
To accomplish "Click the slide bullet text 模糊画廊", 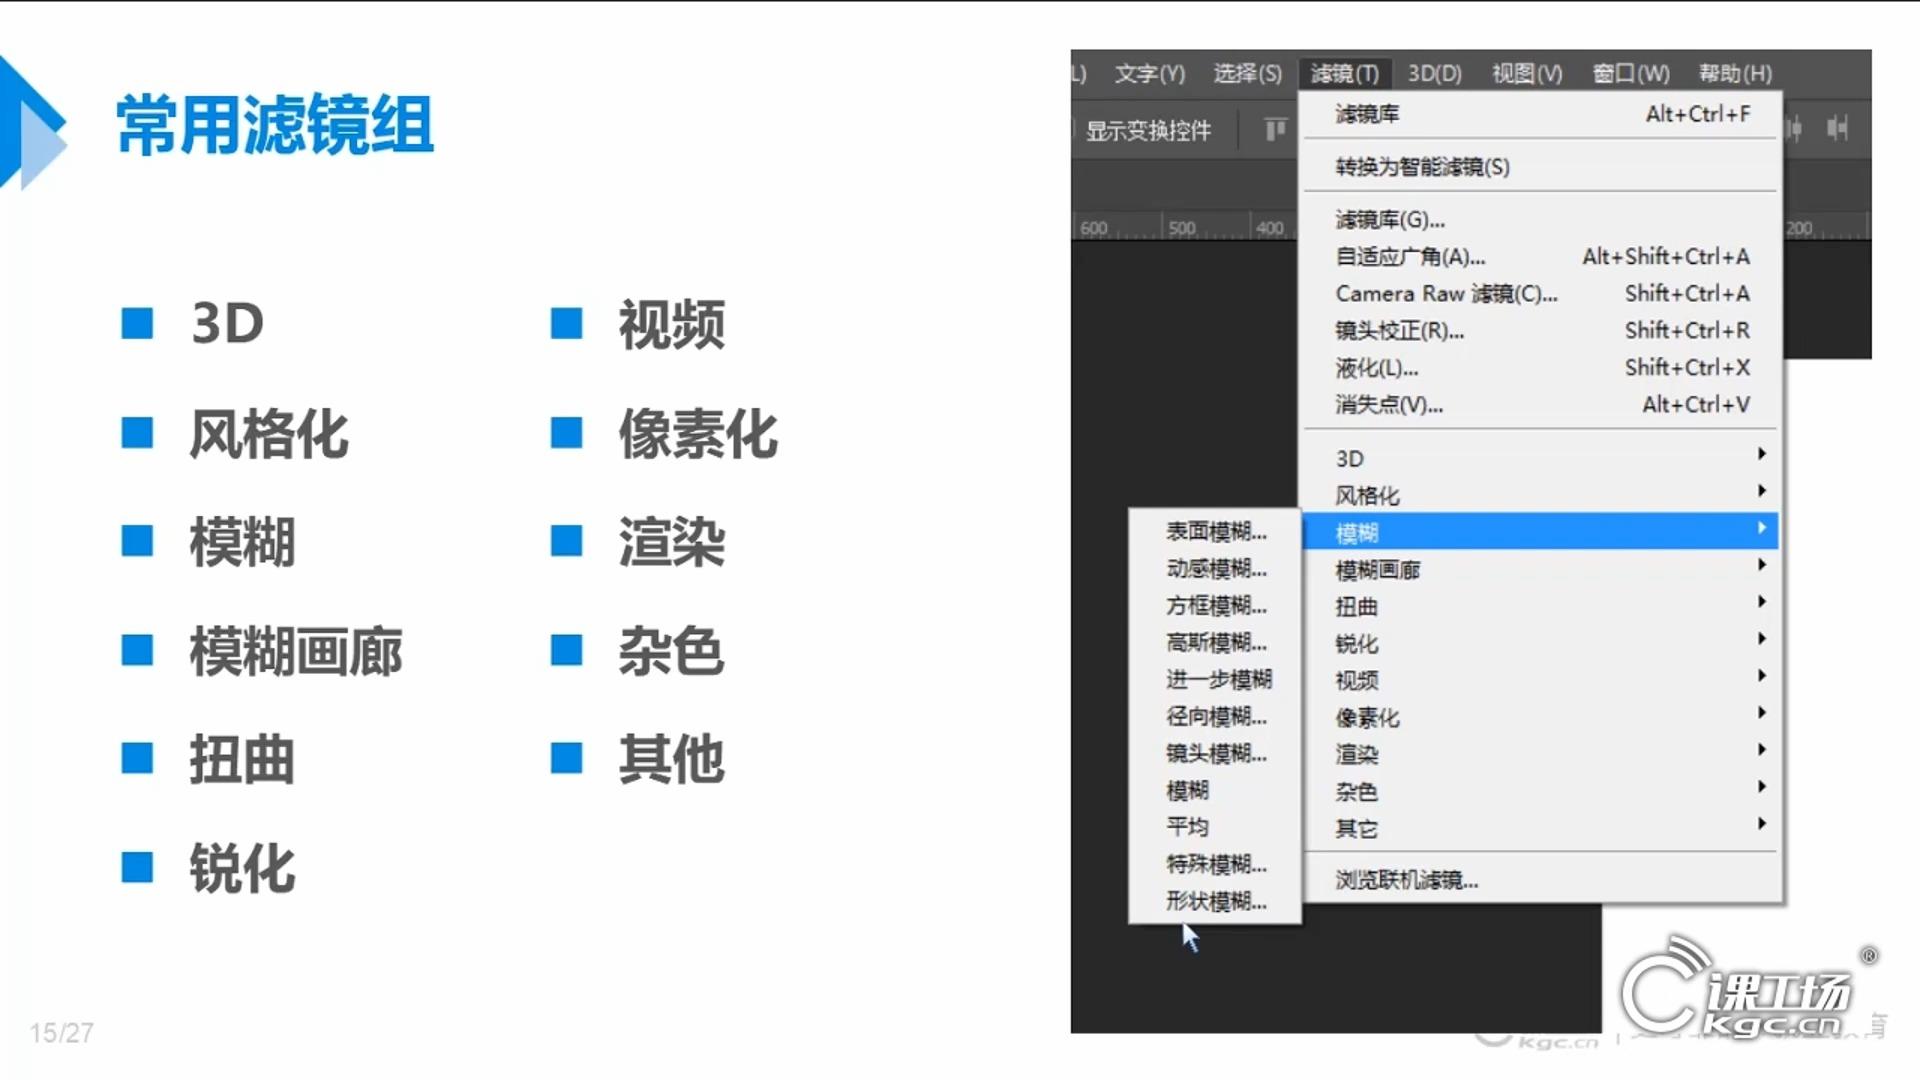I will pos(296,652).
